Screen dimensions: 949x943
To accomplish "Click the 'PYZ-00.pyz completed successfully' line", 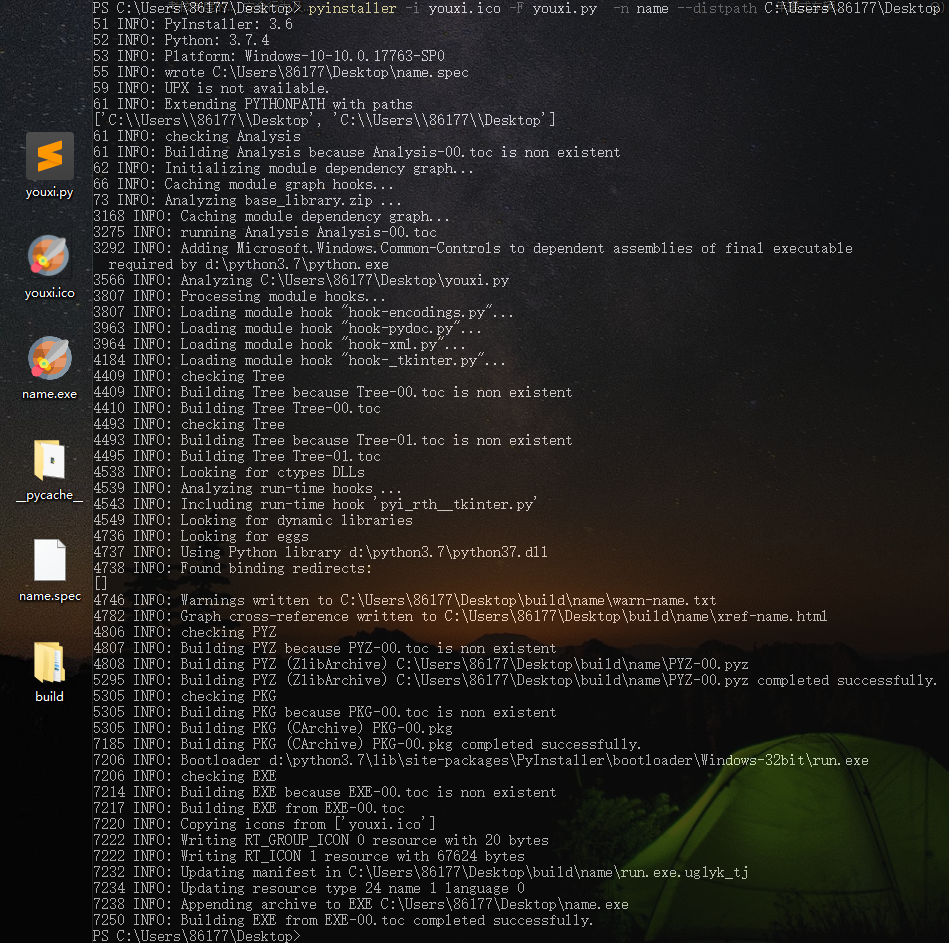I will tap(514, 680).
